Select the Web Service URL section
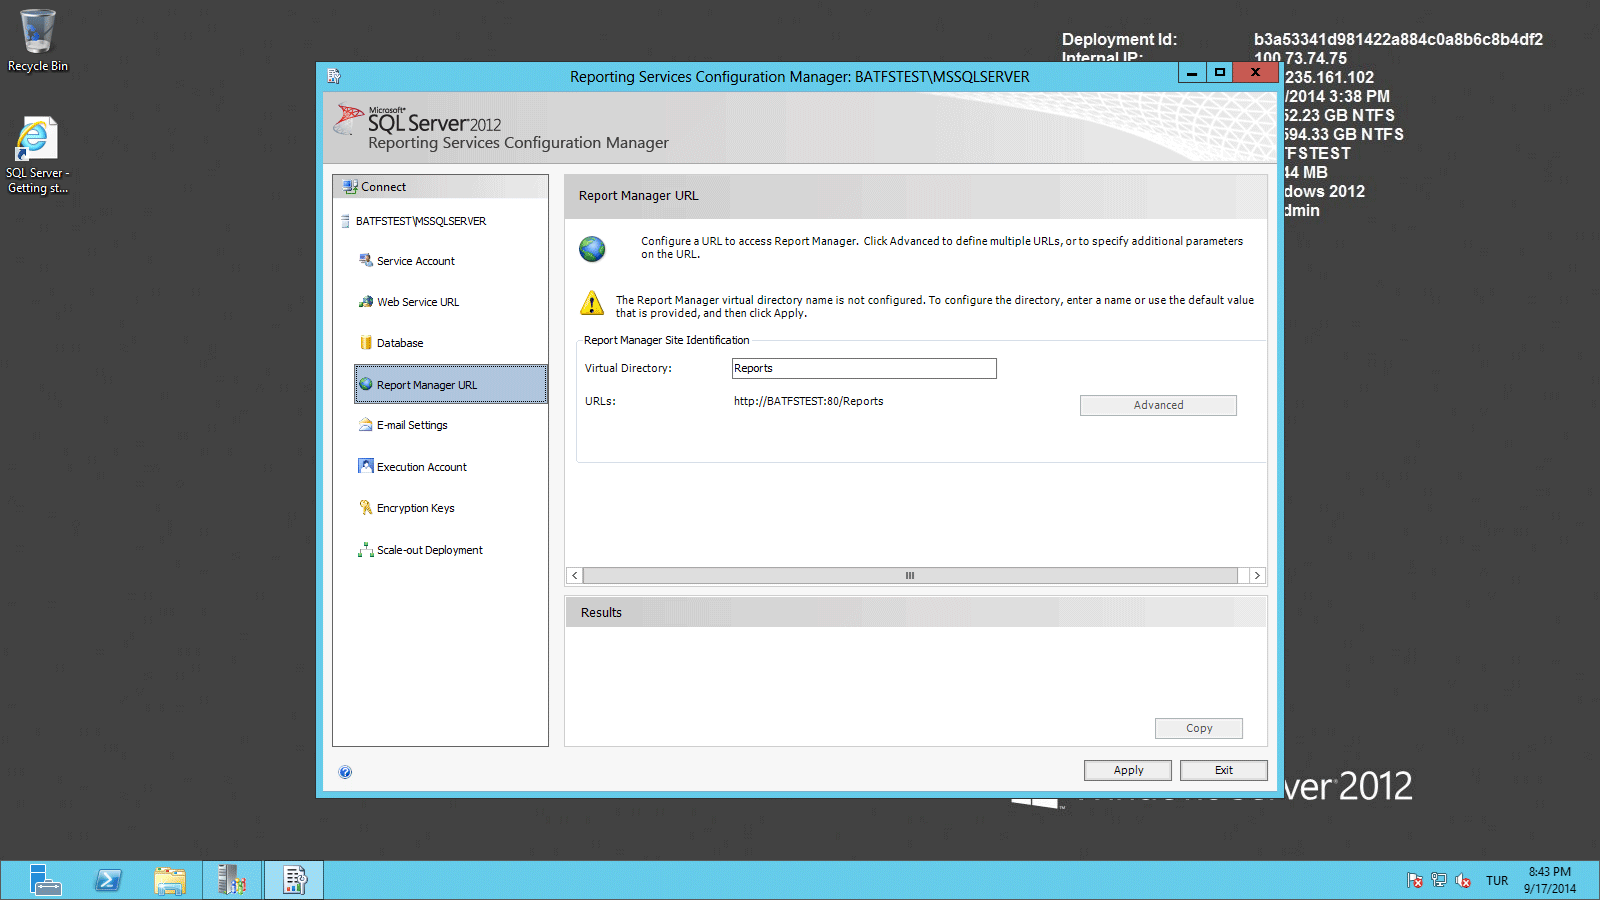1600x900 pixels. pyautogui.click(x=416, y=301)
